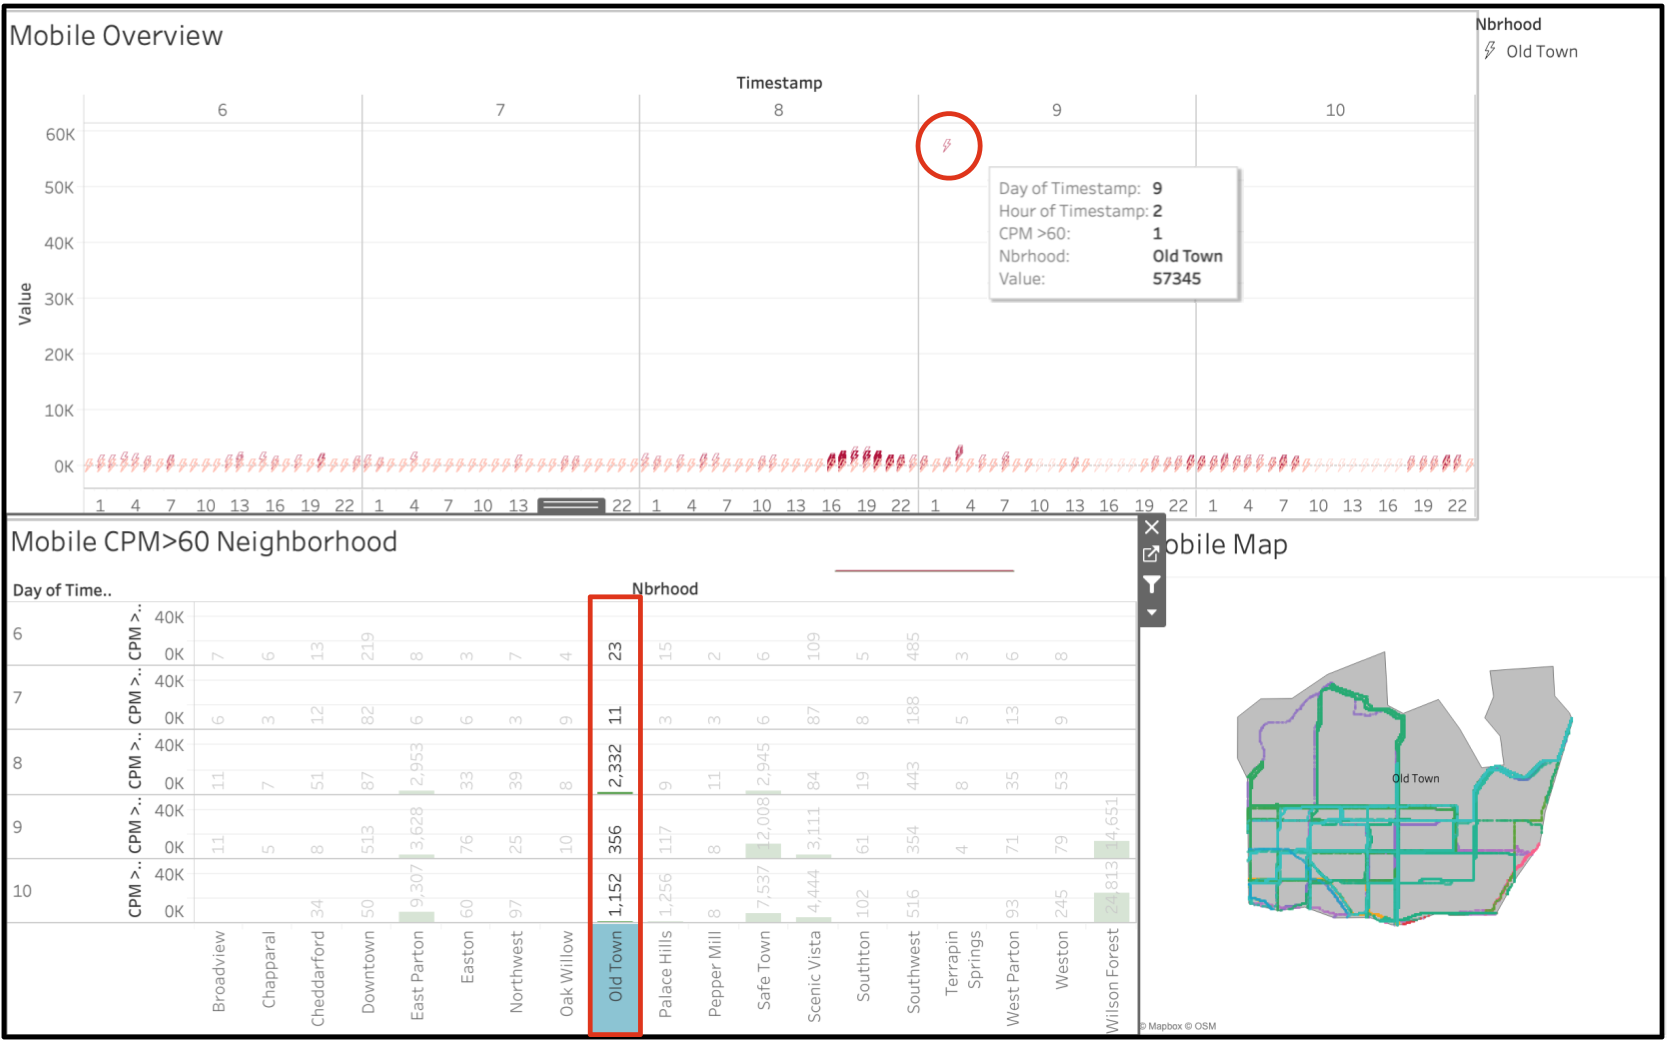Select the Weston neighborhood label
The height and width of the screenshot is (1042, 1668).
point(1062,960)
